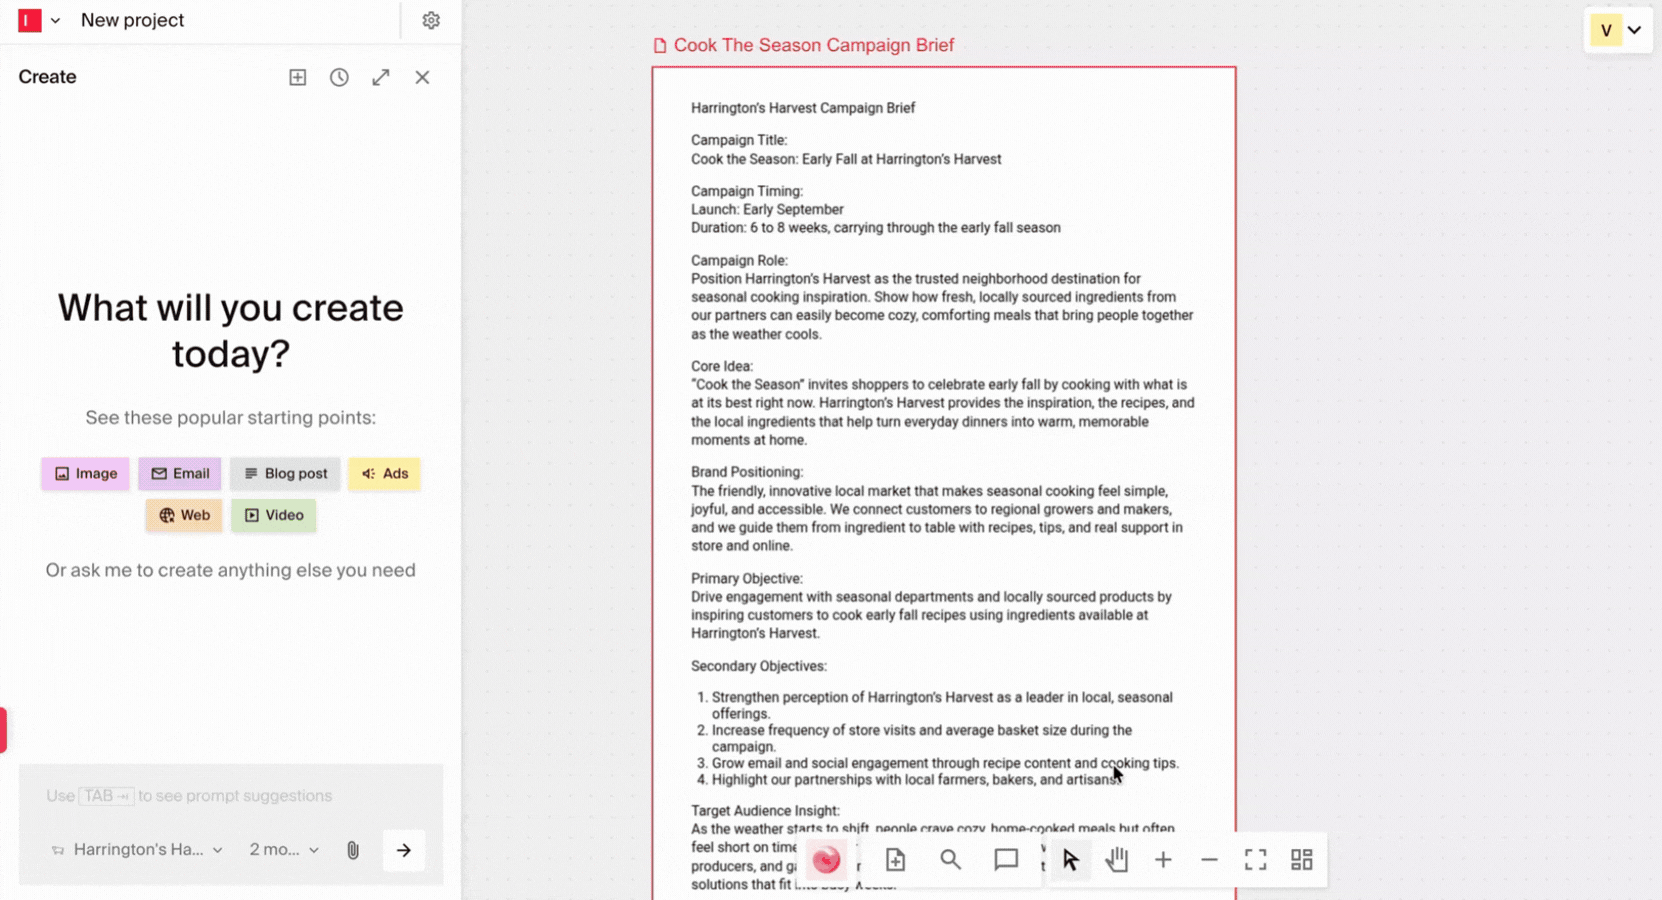Viewport: 1662px width, 900px height.
Task: Click the 'Campaign Timing:' label
Action: tap(747, 191)
